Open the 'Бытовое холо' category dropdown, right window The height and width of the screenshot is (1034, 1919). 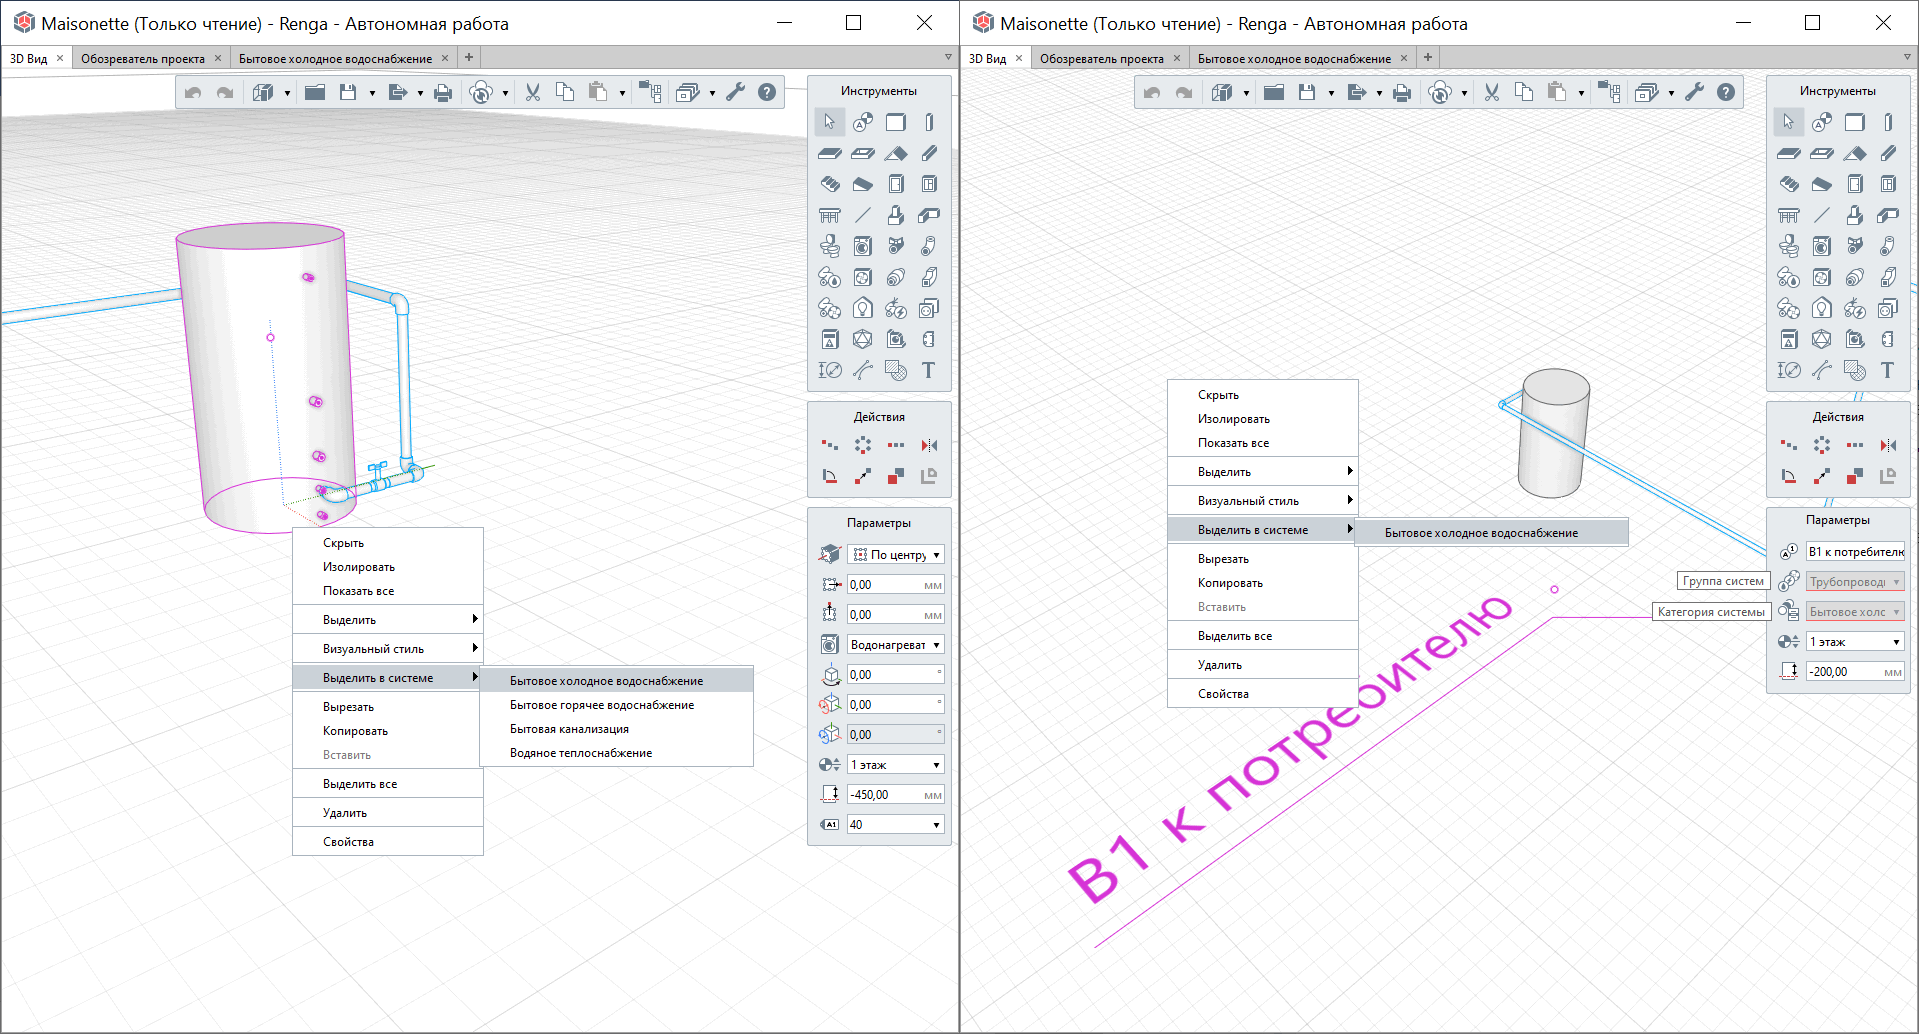coord(1855,612)
